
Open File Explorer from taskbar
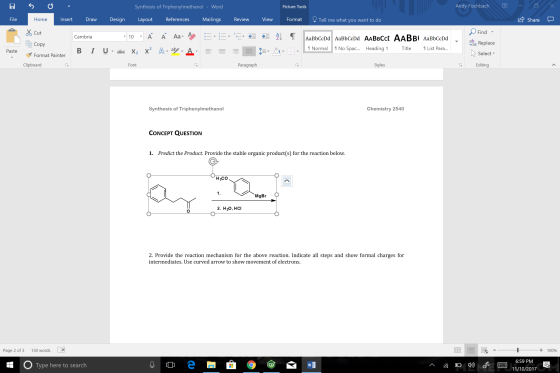(x=211, y=365)
